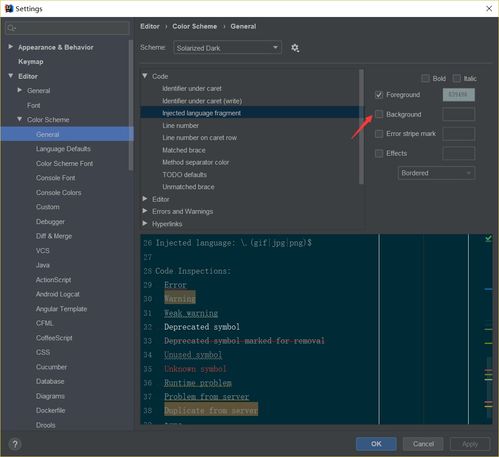Expand Appearance & Behavior section
This screenshot has width=499, height=457.
[x=11, y=47]
